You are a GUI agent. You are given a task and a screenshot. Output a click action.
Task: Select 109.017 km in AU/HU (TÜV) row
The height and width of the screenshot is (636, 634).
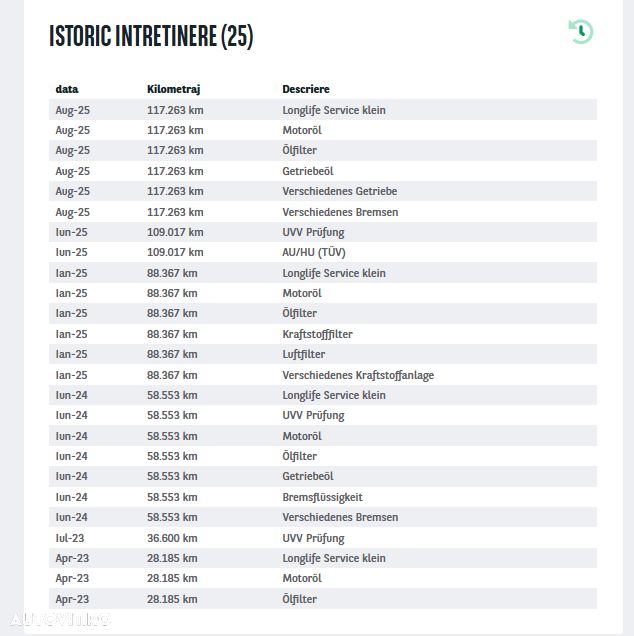[175, 252]
